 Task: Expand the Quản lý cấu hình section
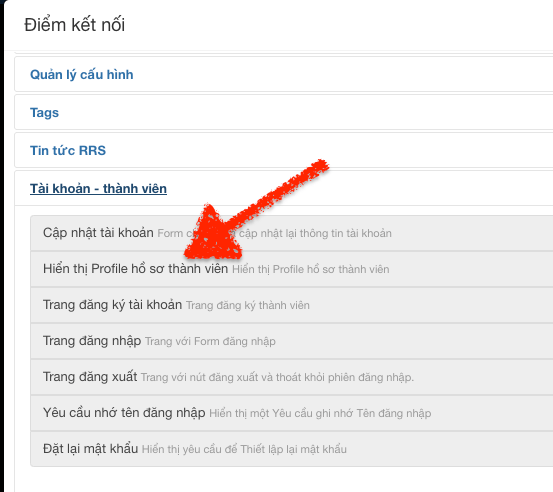(81, 75)
